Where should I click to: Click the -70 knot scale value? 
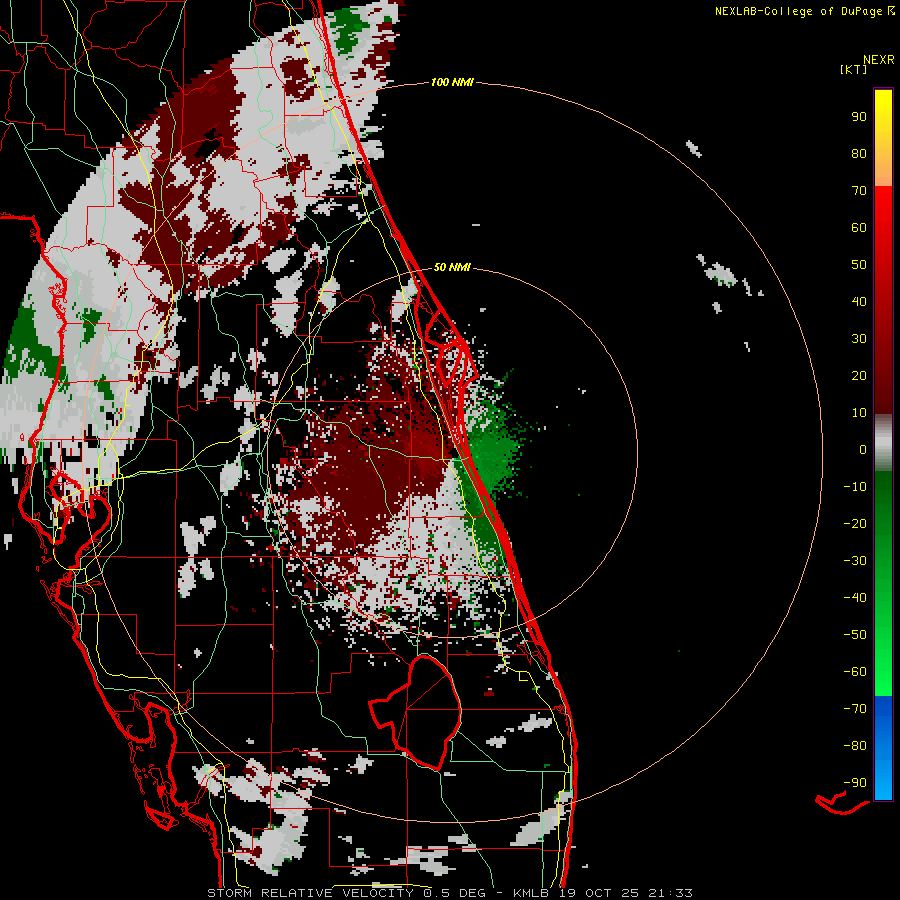(x=855, y=708)
